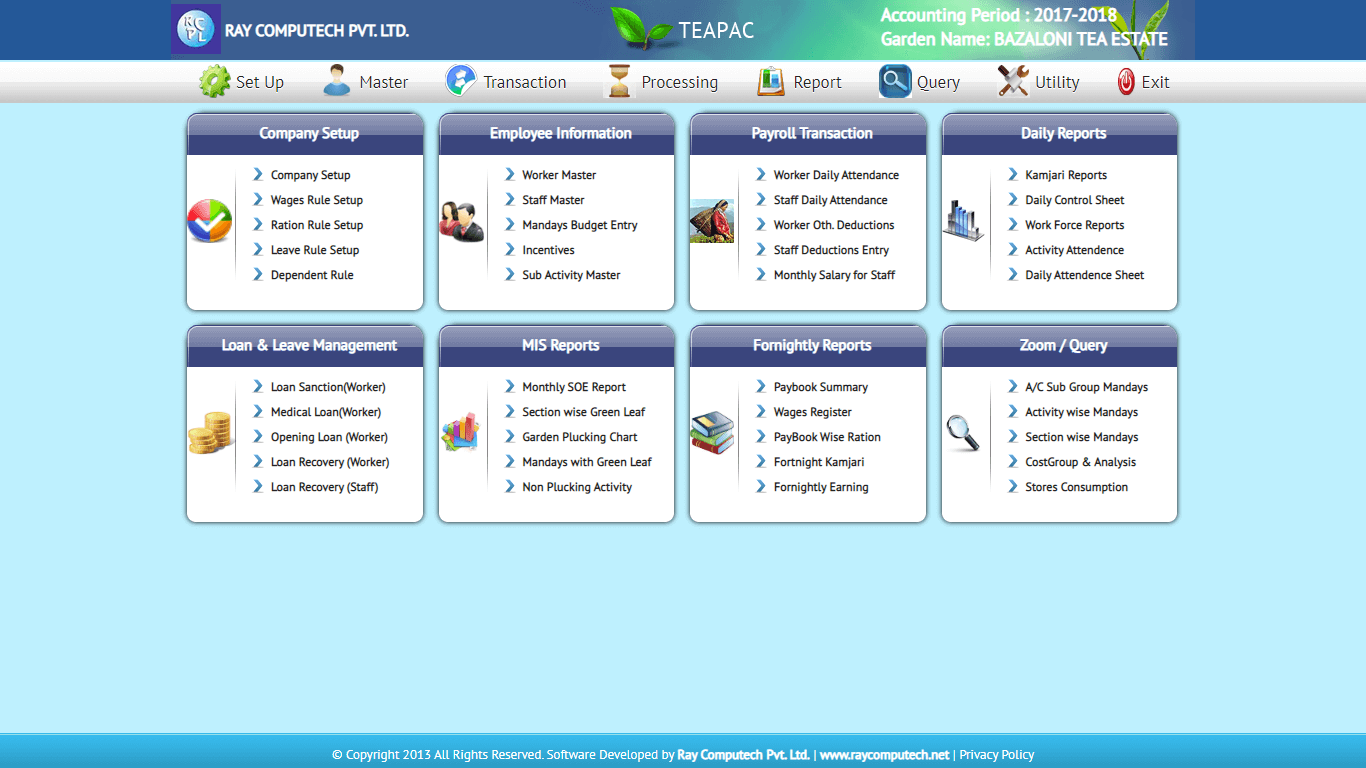Open Ration Rule Setup
Viewport: 1366px width, 768px height.
pyautogui.click(x=317, y=225)
